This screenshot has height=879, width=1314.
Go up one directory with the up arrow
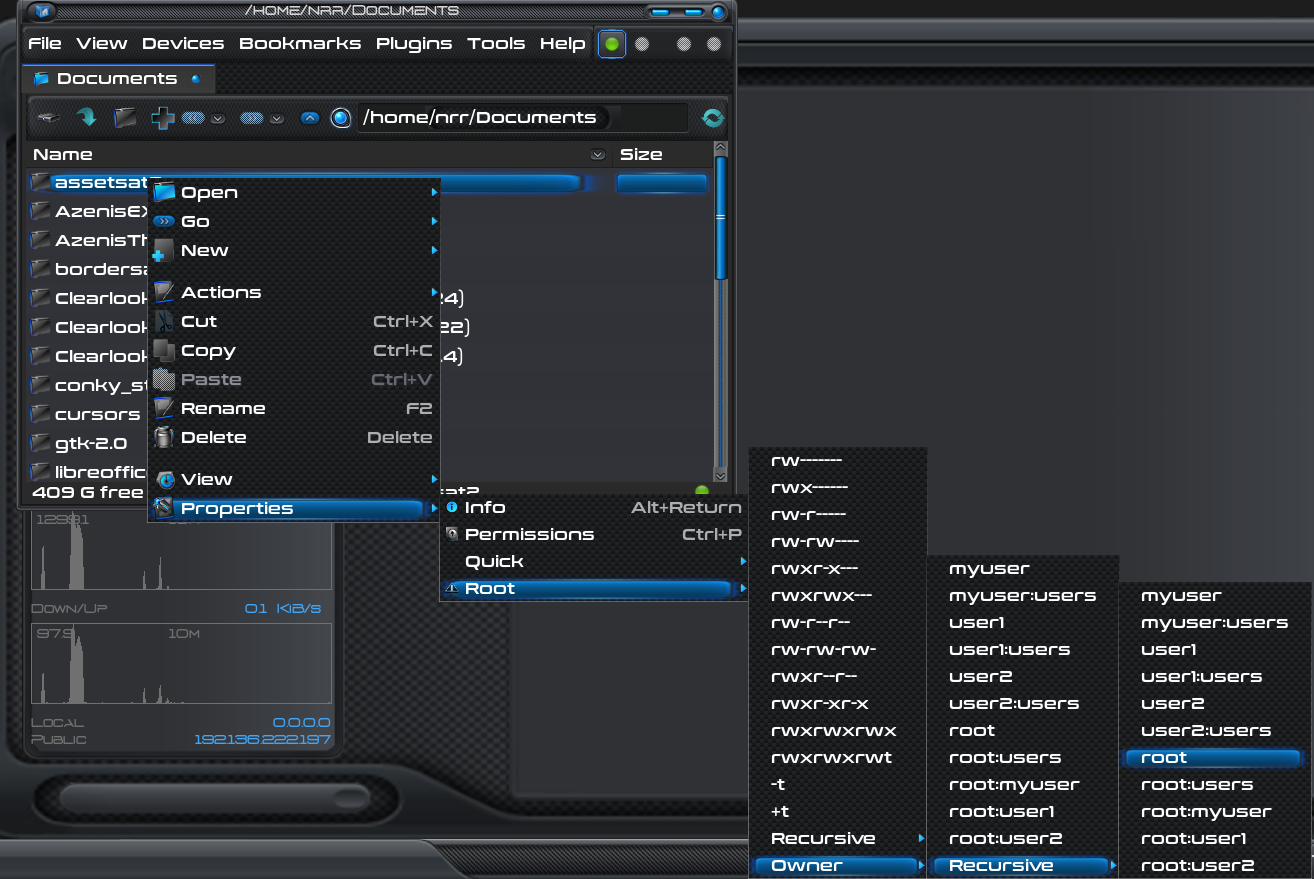(x=310, y=118)
